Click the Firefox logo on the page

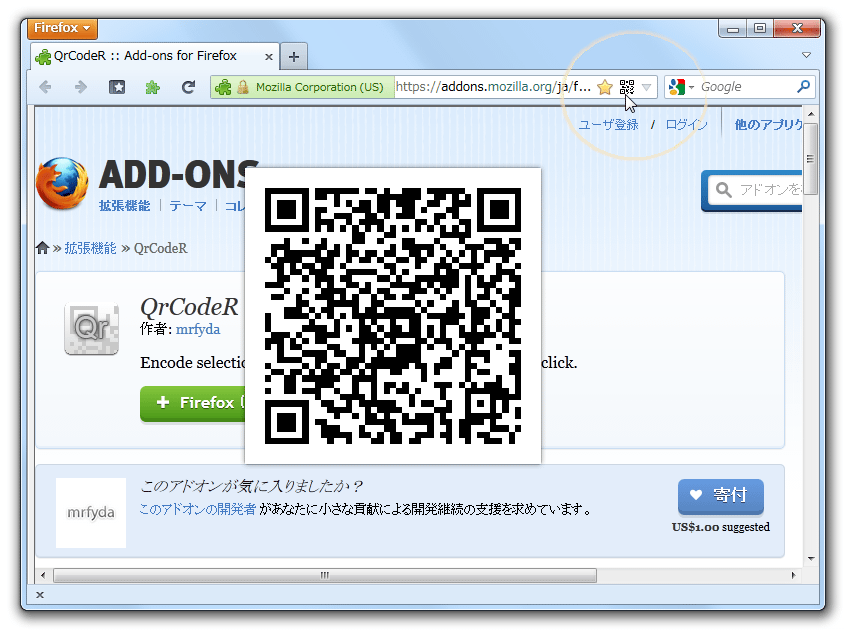(62, 183)
